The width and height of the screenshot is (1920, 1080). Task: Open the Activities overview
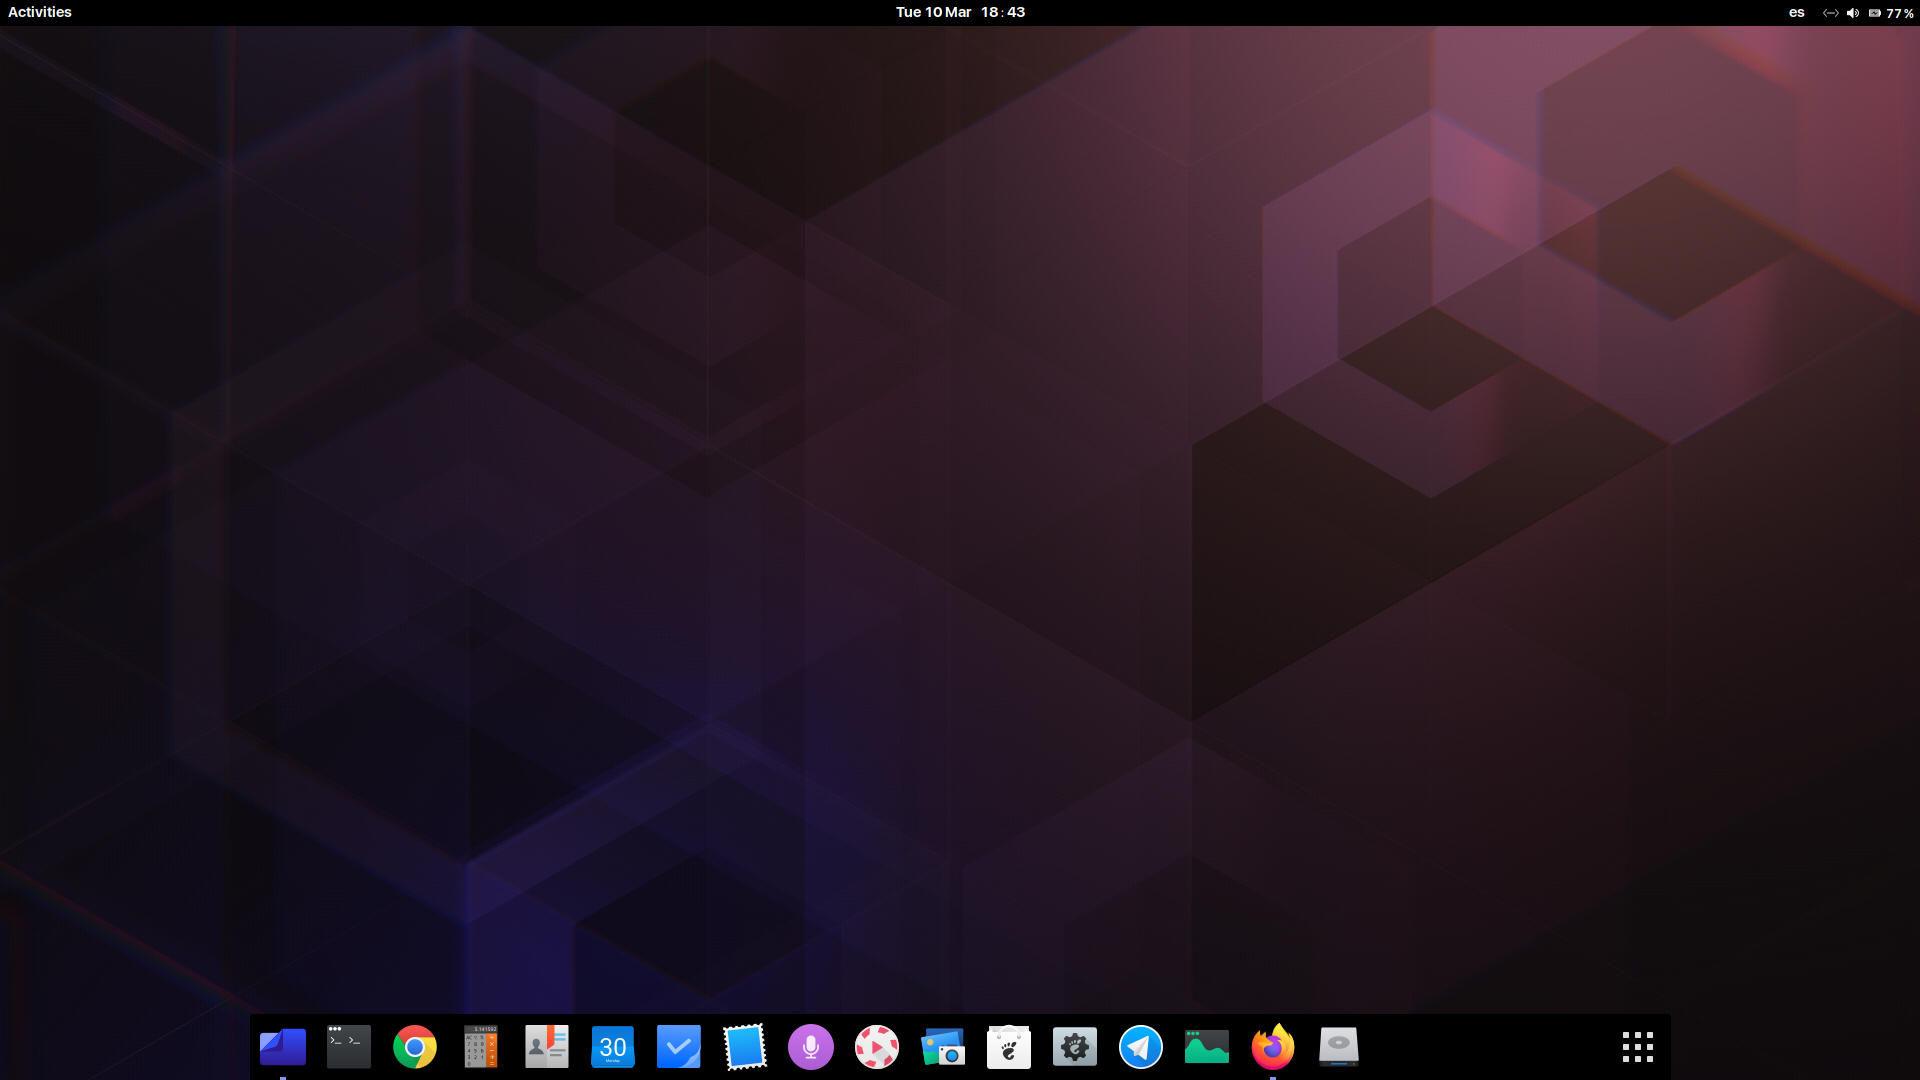click(x=40, y=12)
